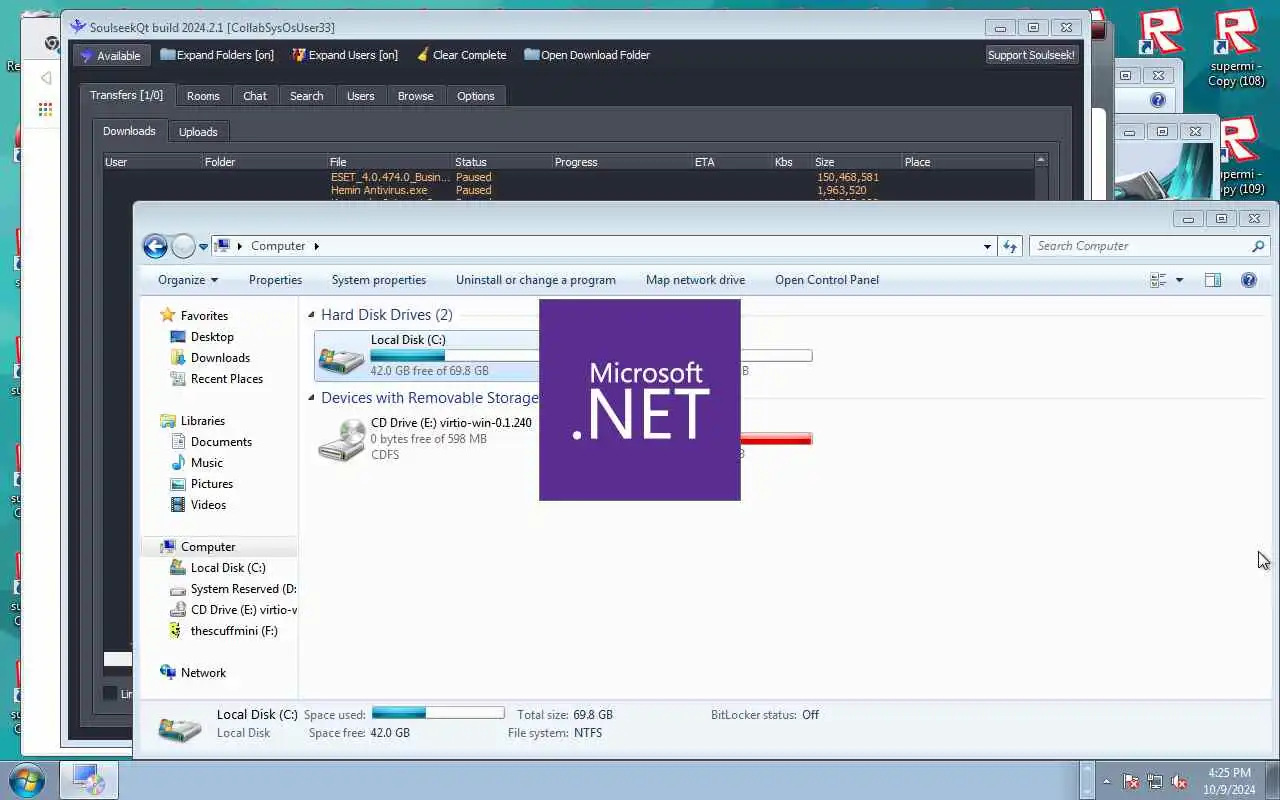Click the Search Computer input field
The height and width of the screenshot is (800, 1280).
(x=1140, y=246)
